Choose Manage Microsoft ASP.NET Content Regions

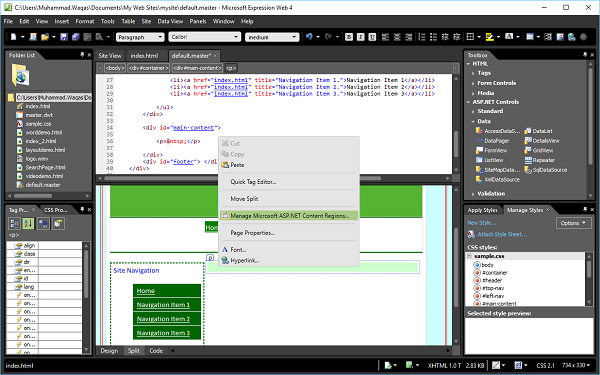click(289, 216)
